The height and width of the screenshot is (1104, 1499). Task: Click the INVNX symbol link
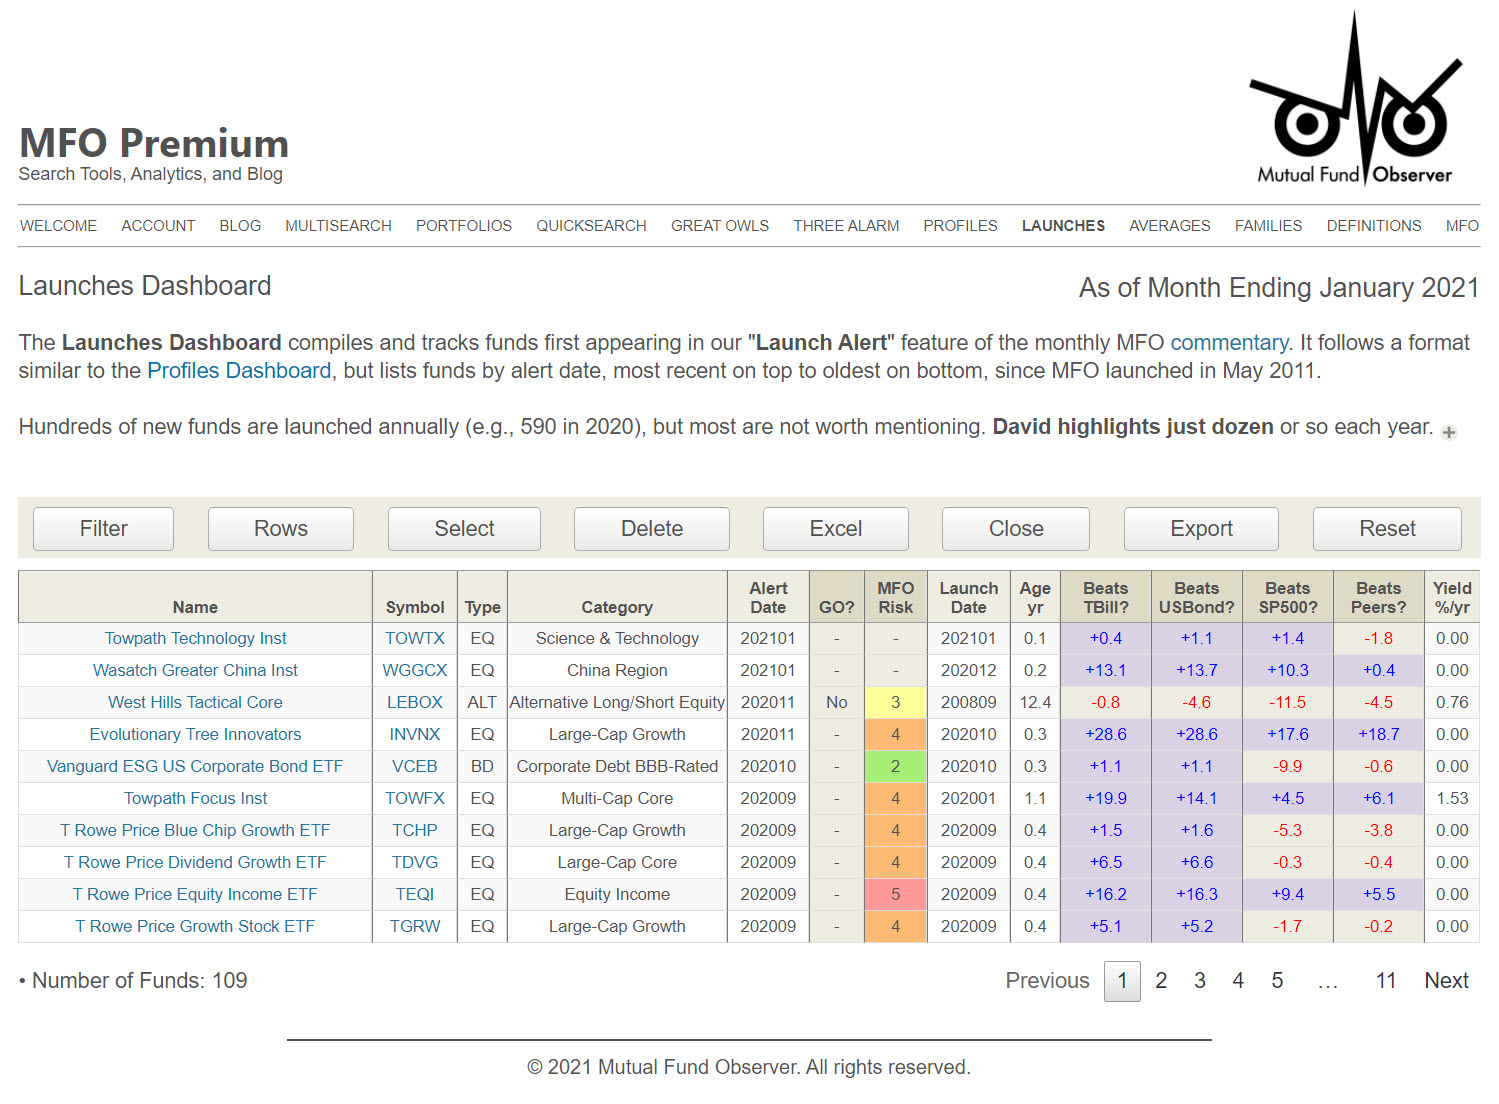[415, 735]
